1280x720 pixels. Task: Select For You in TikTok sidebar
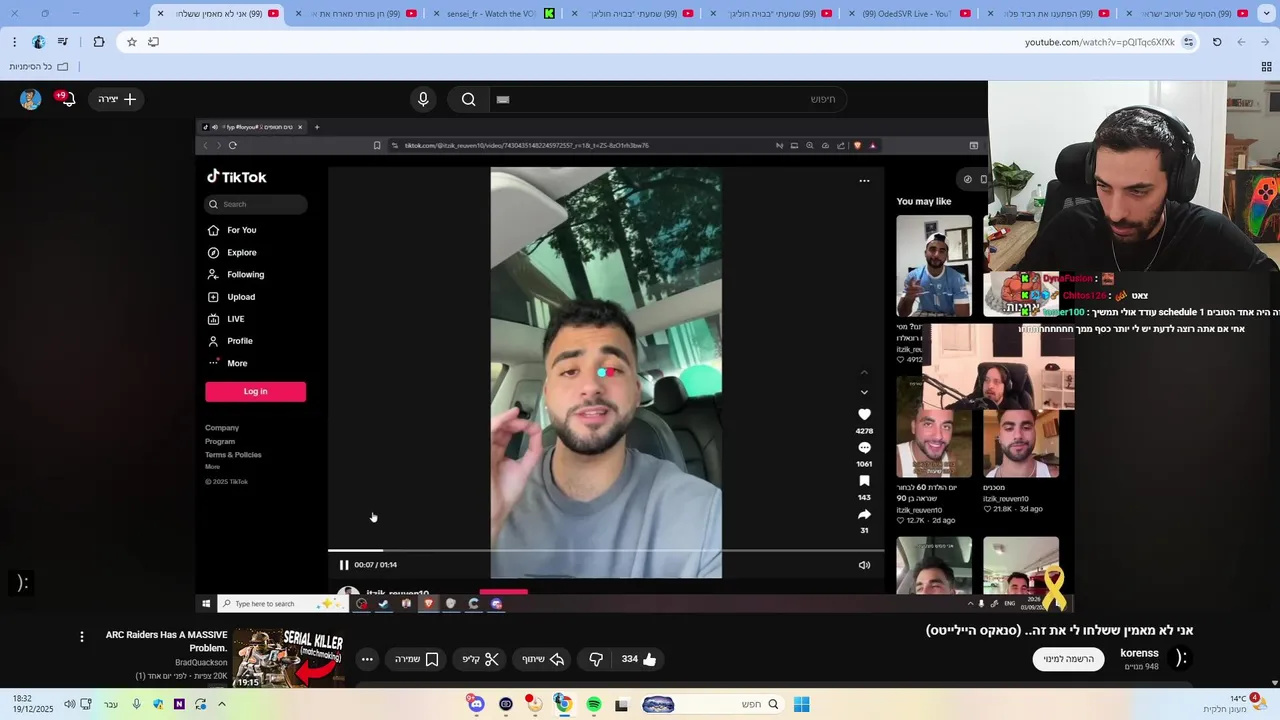coord(232,230)
